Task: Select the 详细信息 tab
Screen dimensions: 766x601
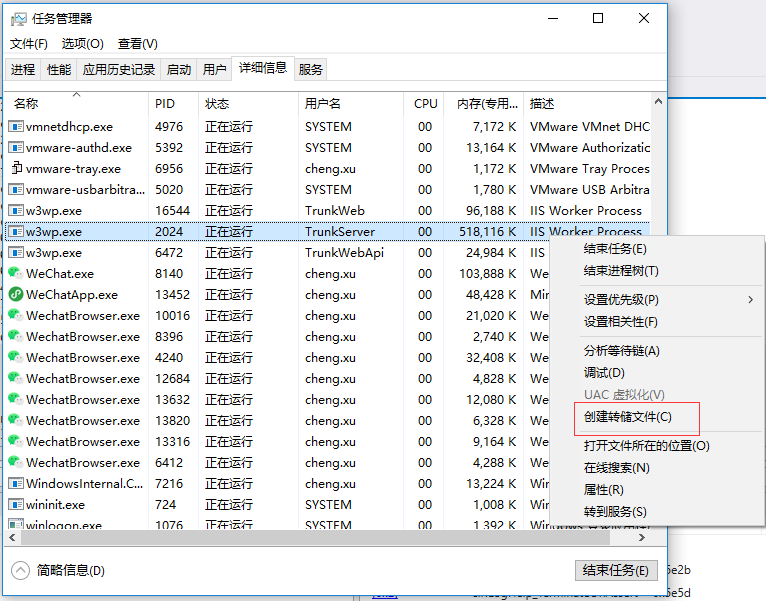Action: point(263,68)
